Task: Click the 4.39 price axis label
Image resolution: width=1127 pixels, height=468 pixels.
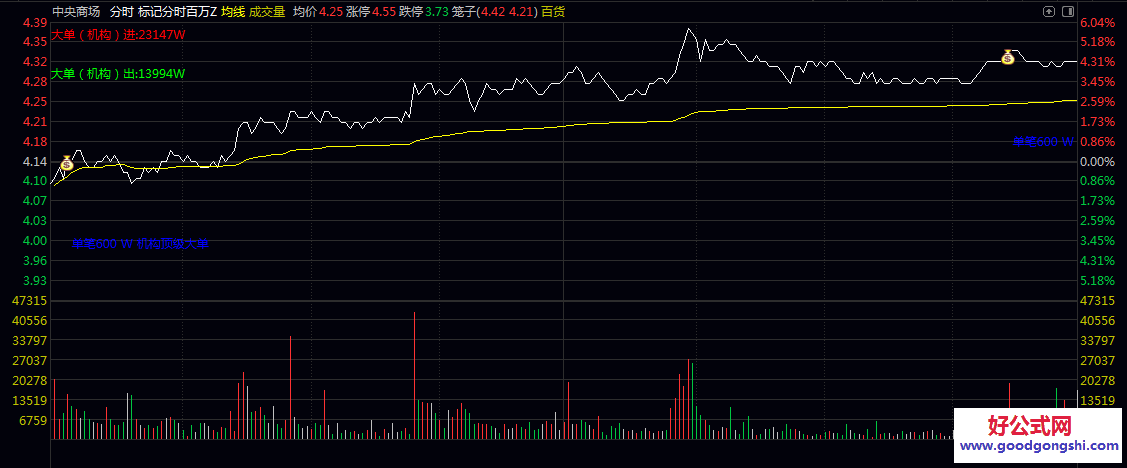Action: 35,22
